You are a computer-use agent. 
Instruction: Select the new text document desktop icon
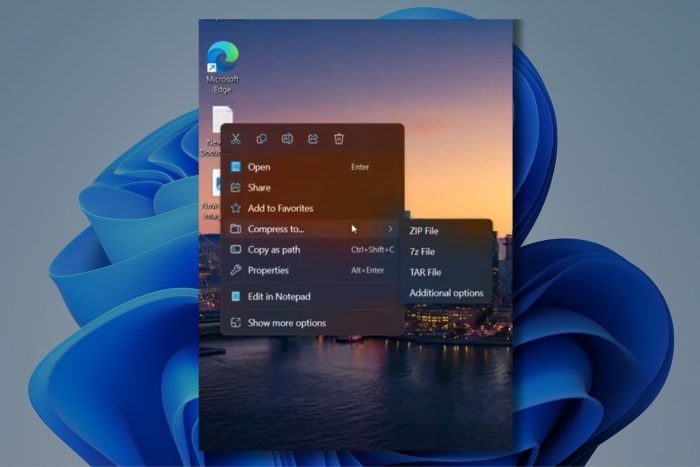(x=216, y=131)
